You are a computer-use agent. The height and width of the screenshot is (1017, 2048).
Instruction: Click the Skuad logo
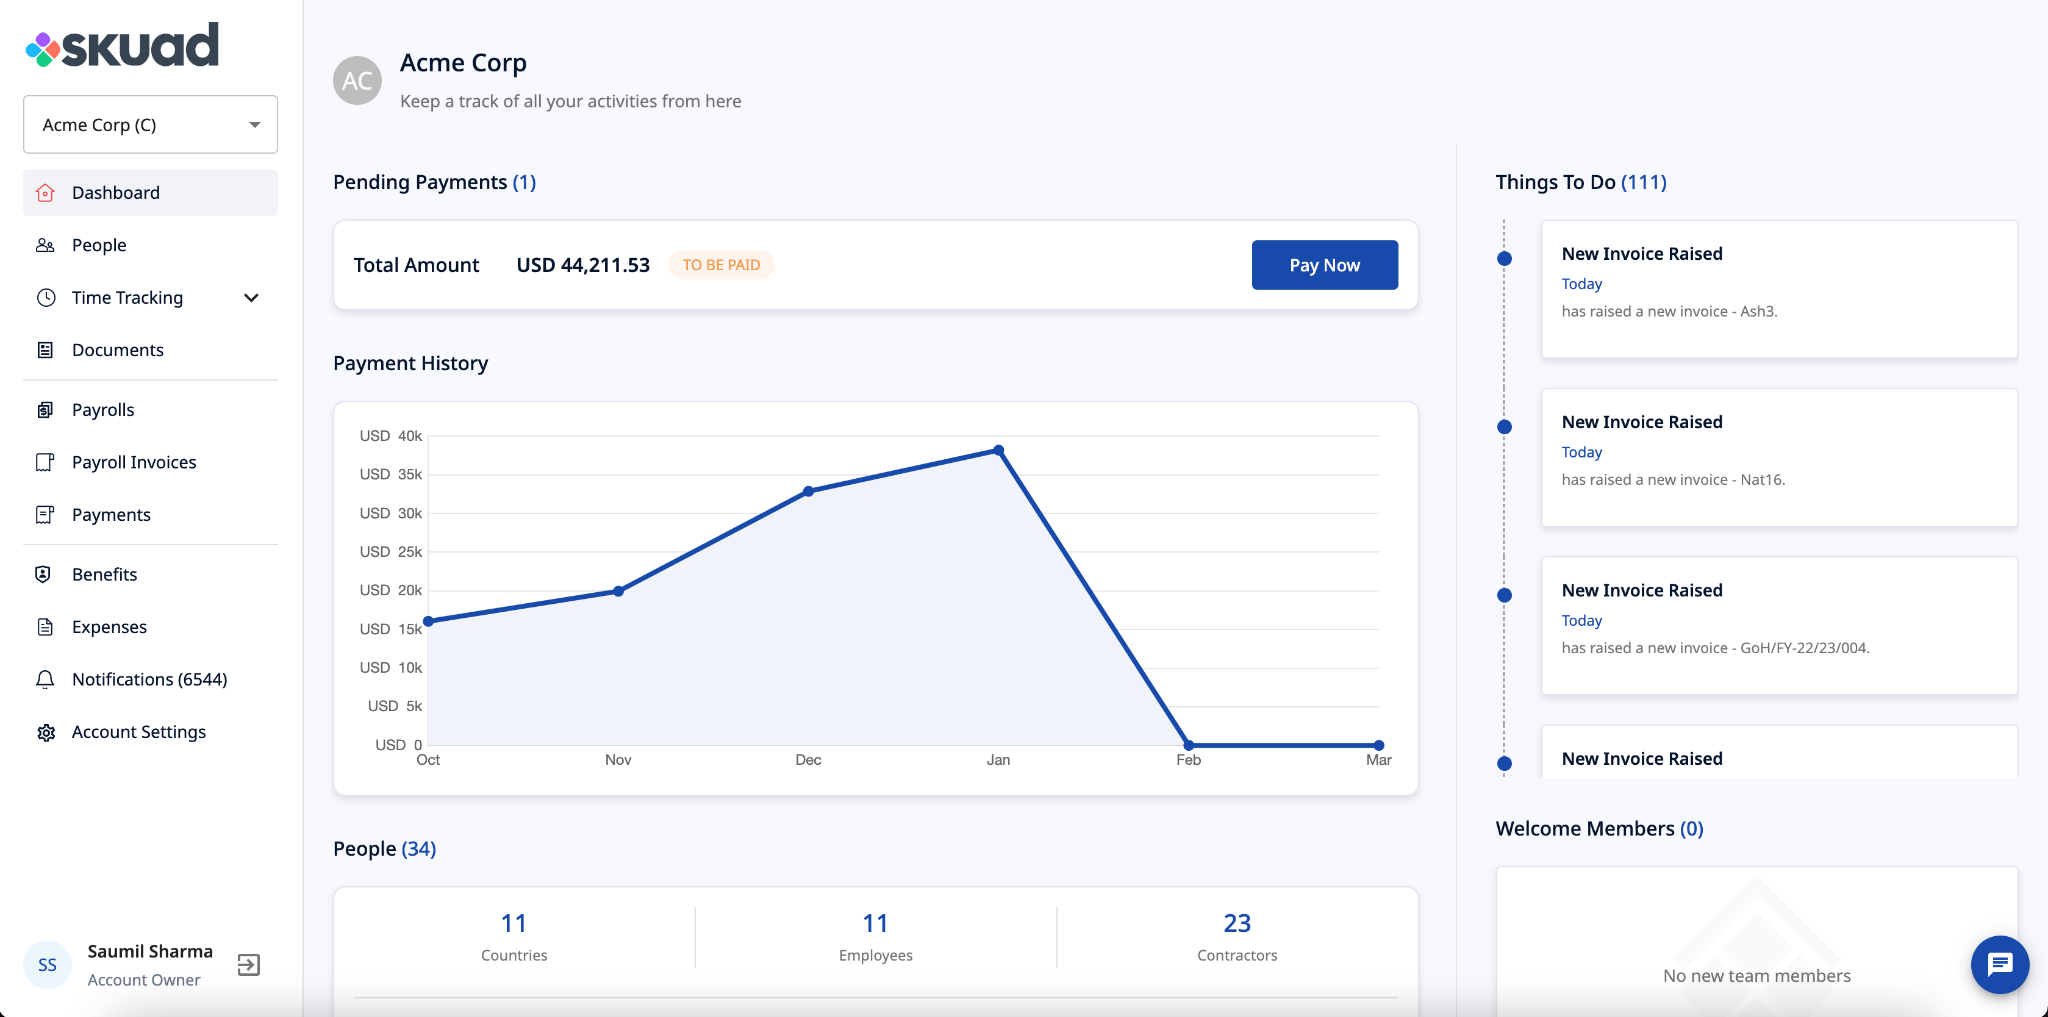[x=120, y=44]
